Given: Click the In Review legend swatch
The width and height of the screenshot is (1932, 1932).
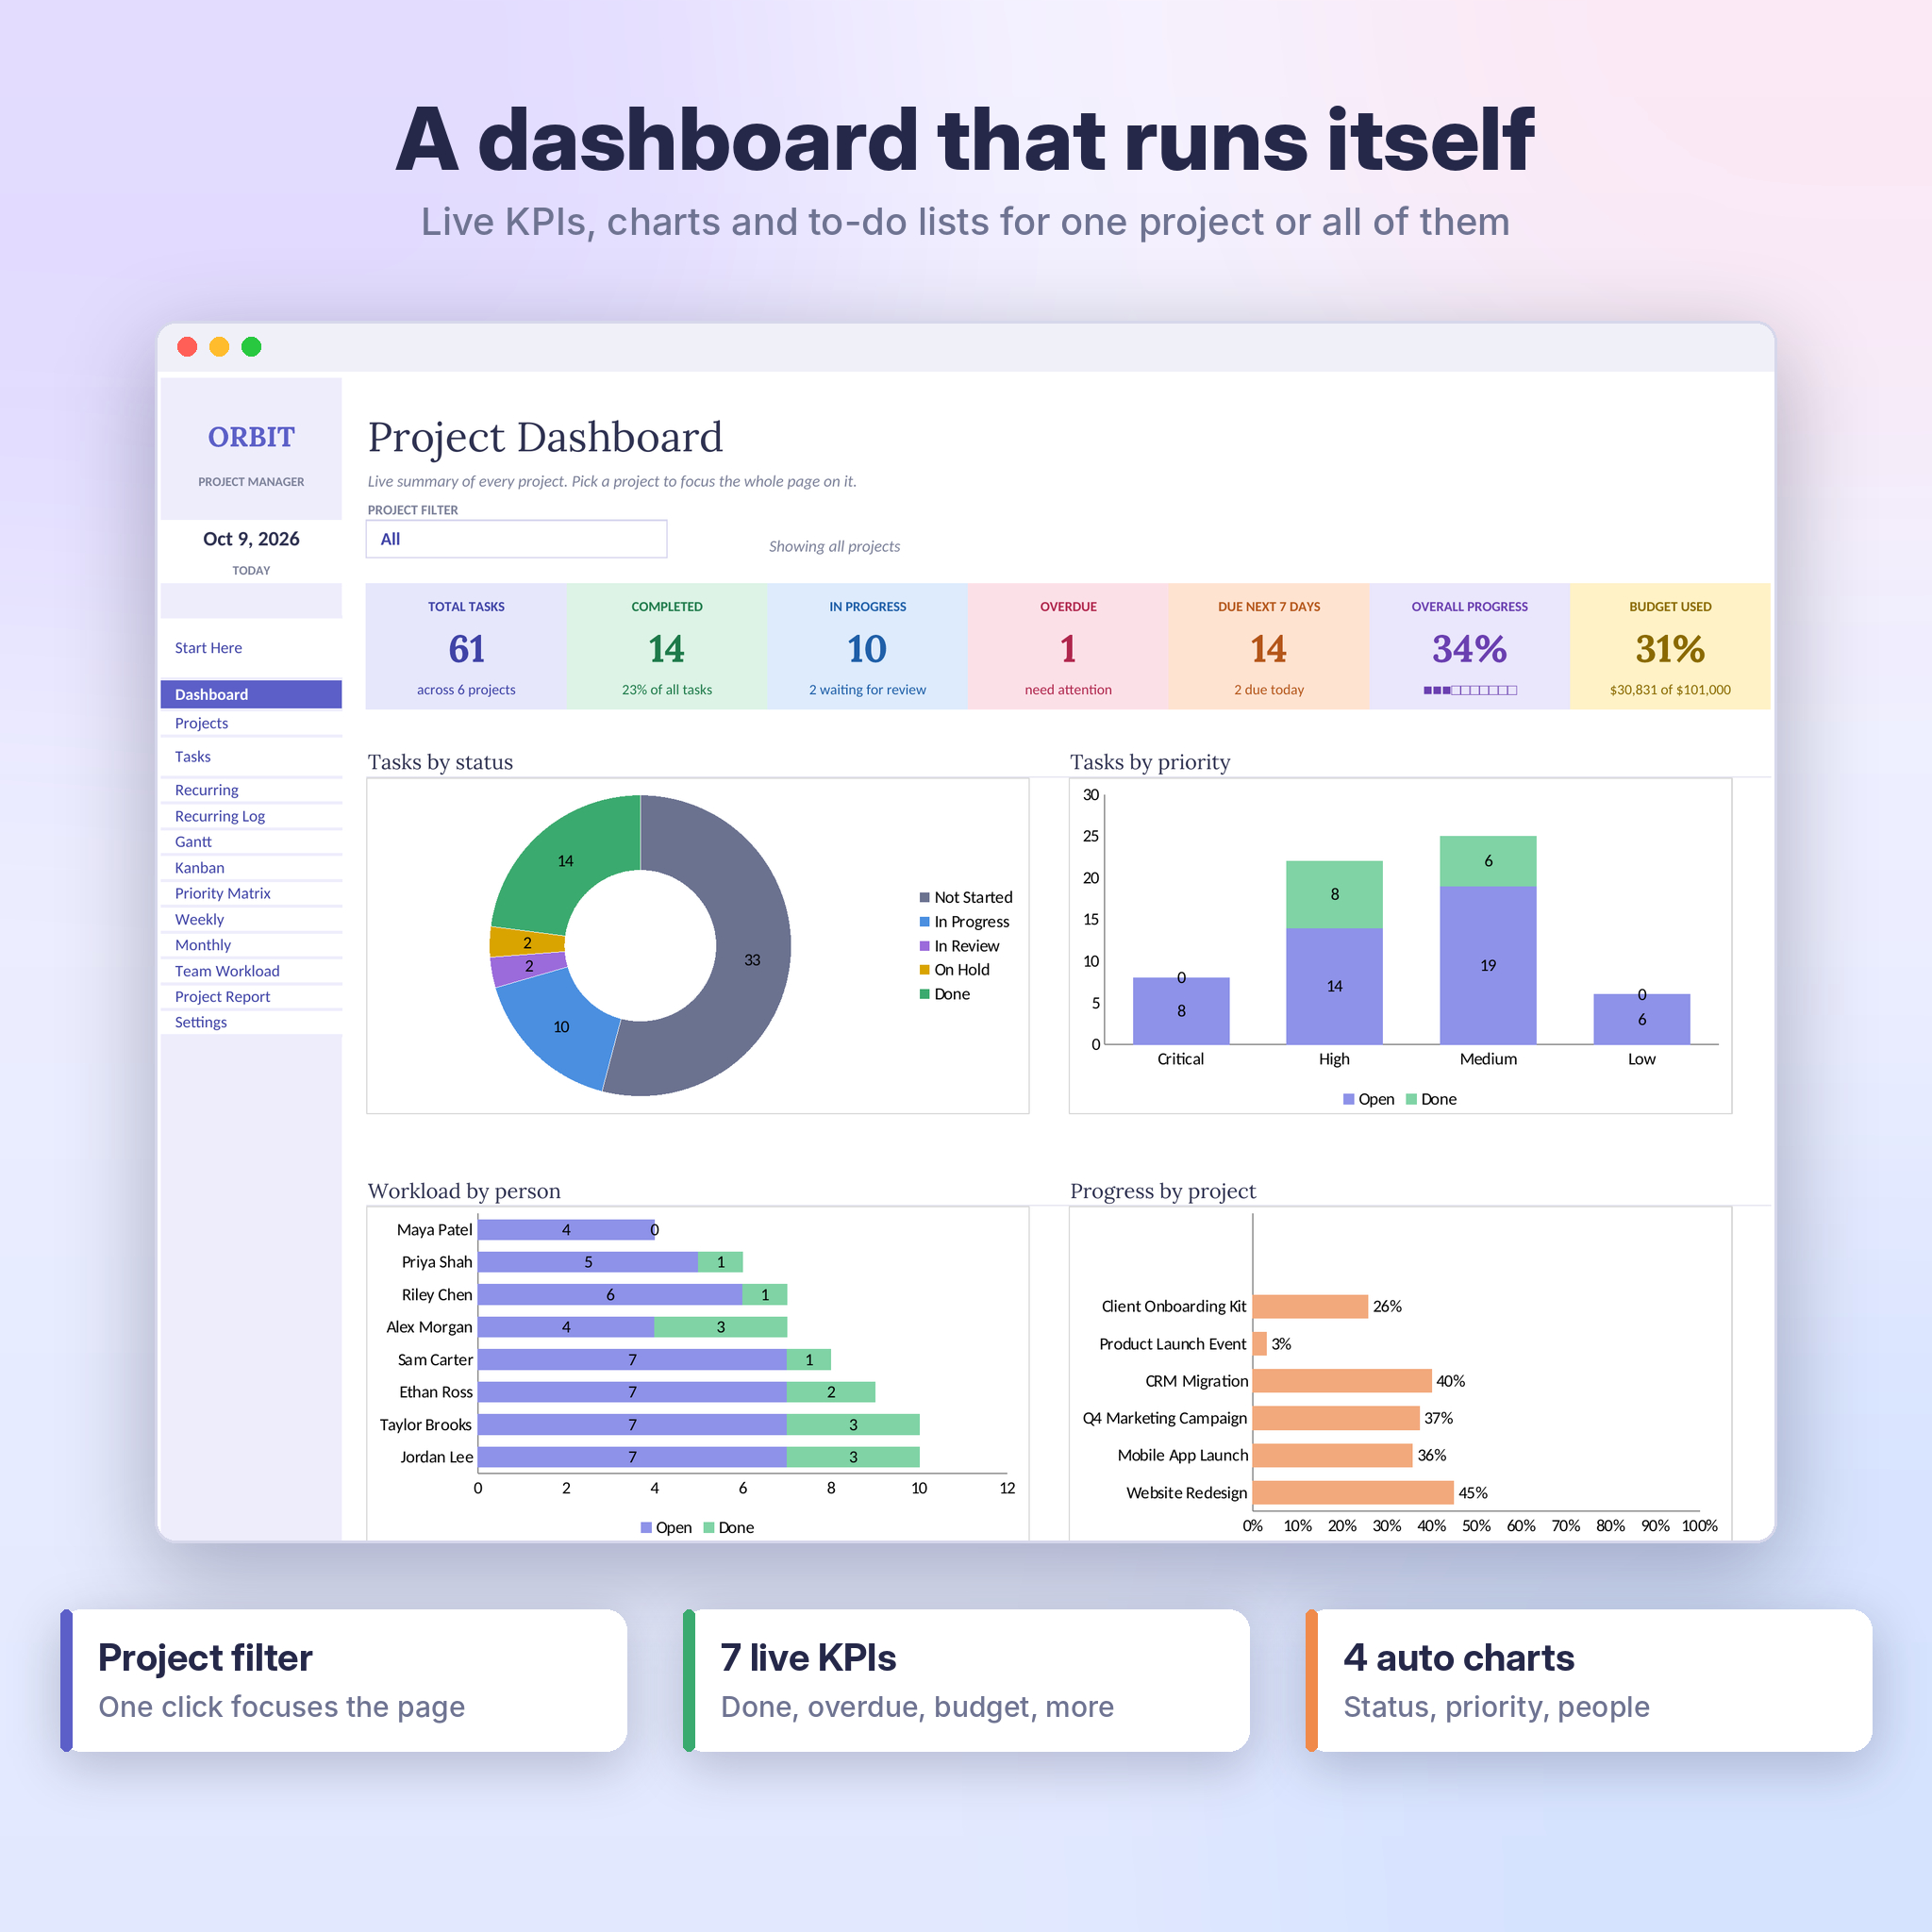Looking at the screenshot, I should [925, 946].
